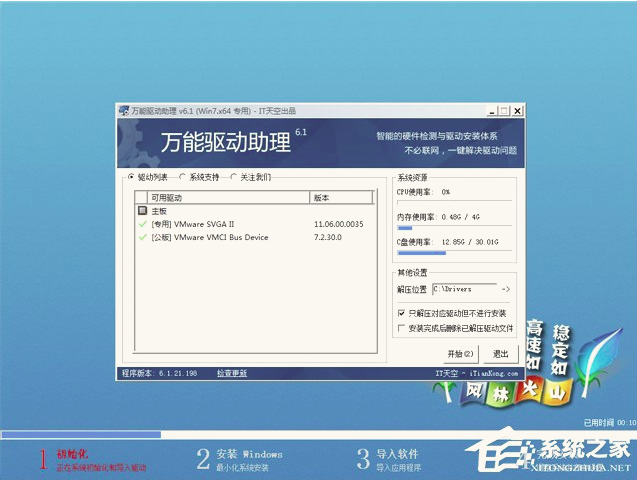Screen dimensions: 637x480
Task: Select the [专用] VMware SVGA II row text
Action: (x=193, y=224)
